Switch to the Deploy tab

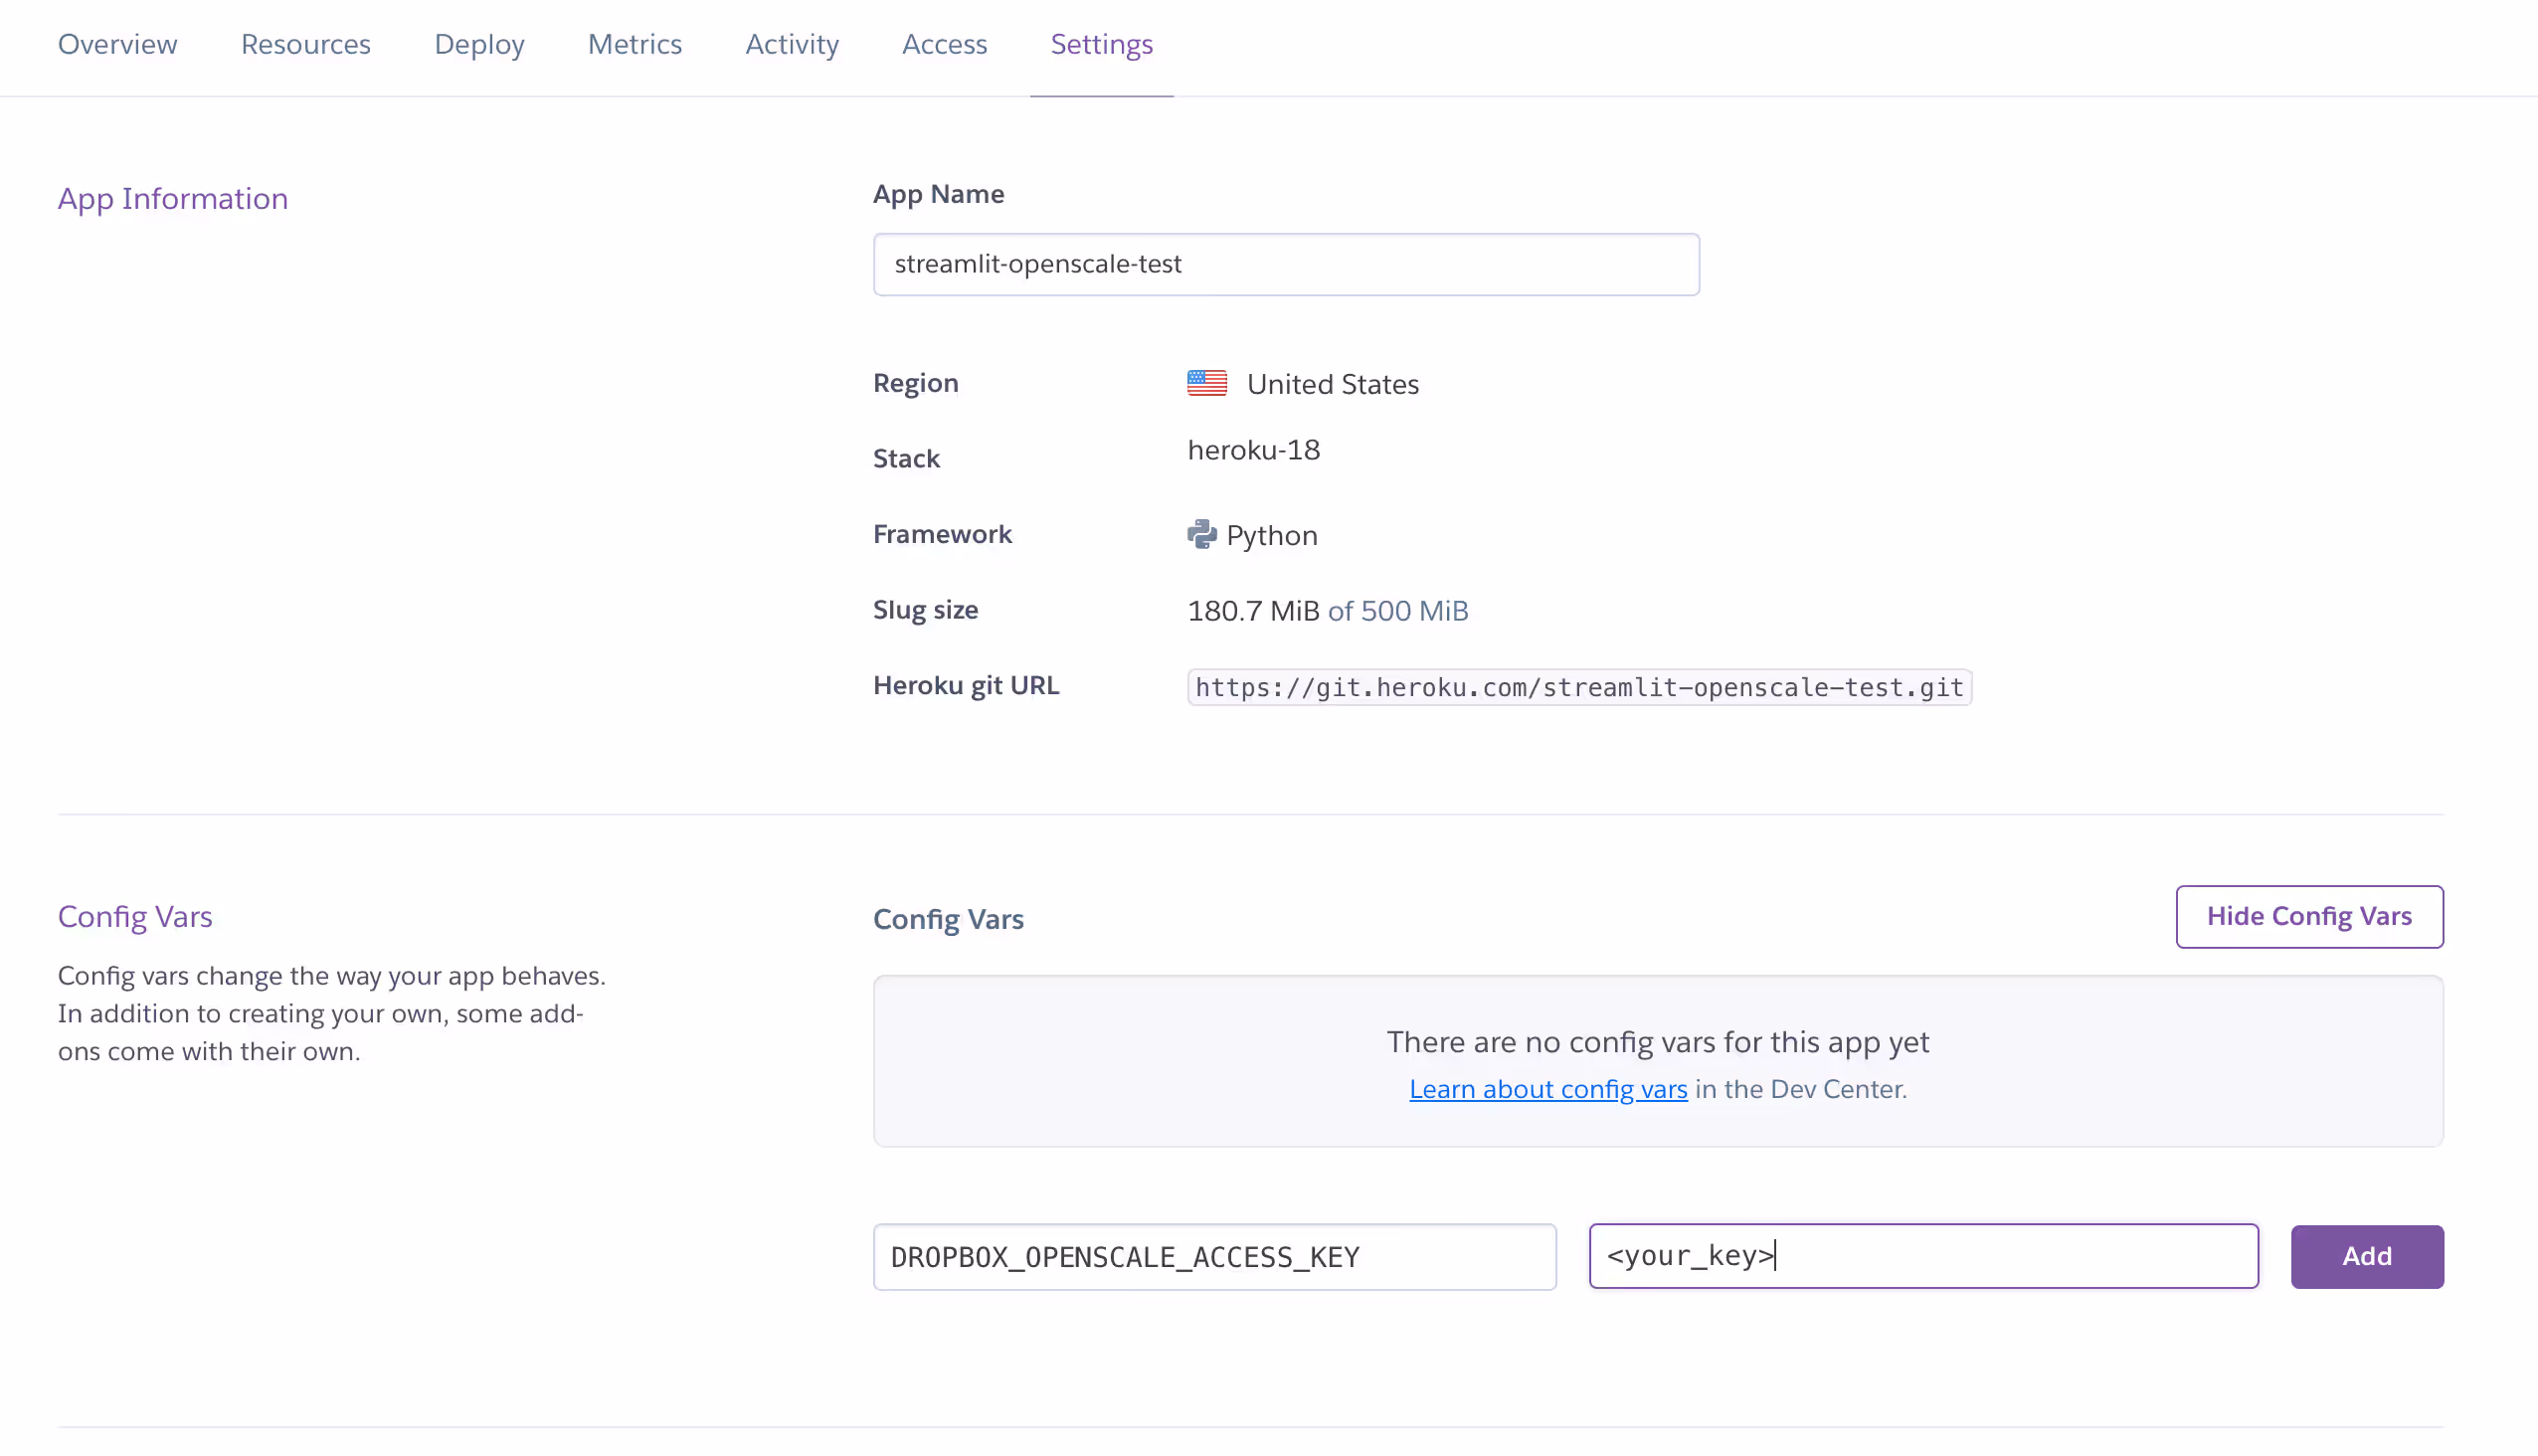(x=479, y=44)
